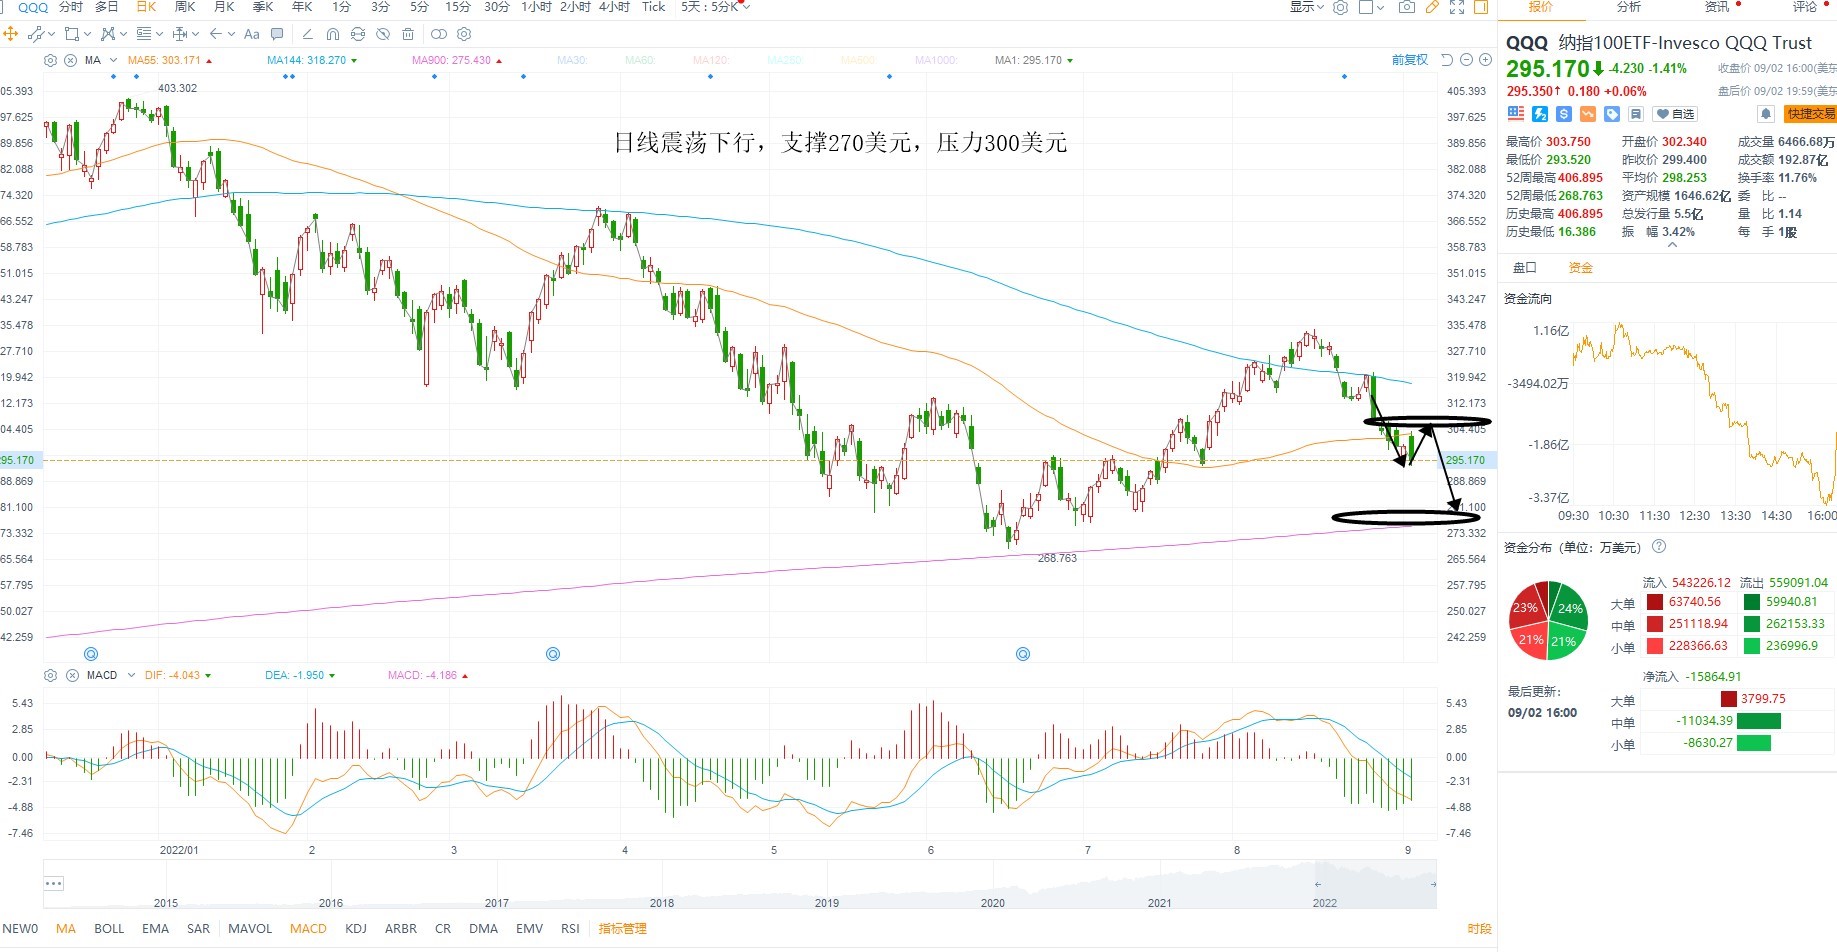The height and width of the screenshot is (952, 1837).
Task: Open the 资讯 news tab
Action: [x=1717, y=7]
